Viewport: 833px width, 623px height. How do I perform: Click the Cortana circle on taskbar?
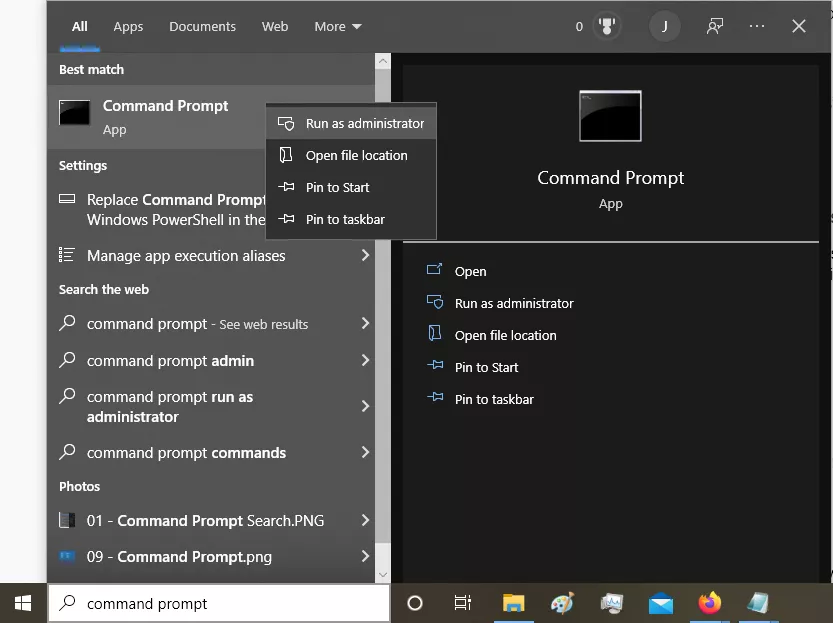415,603
